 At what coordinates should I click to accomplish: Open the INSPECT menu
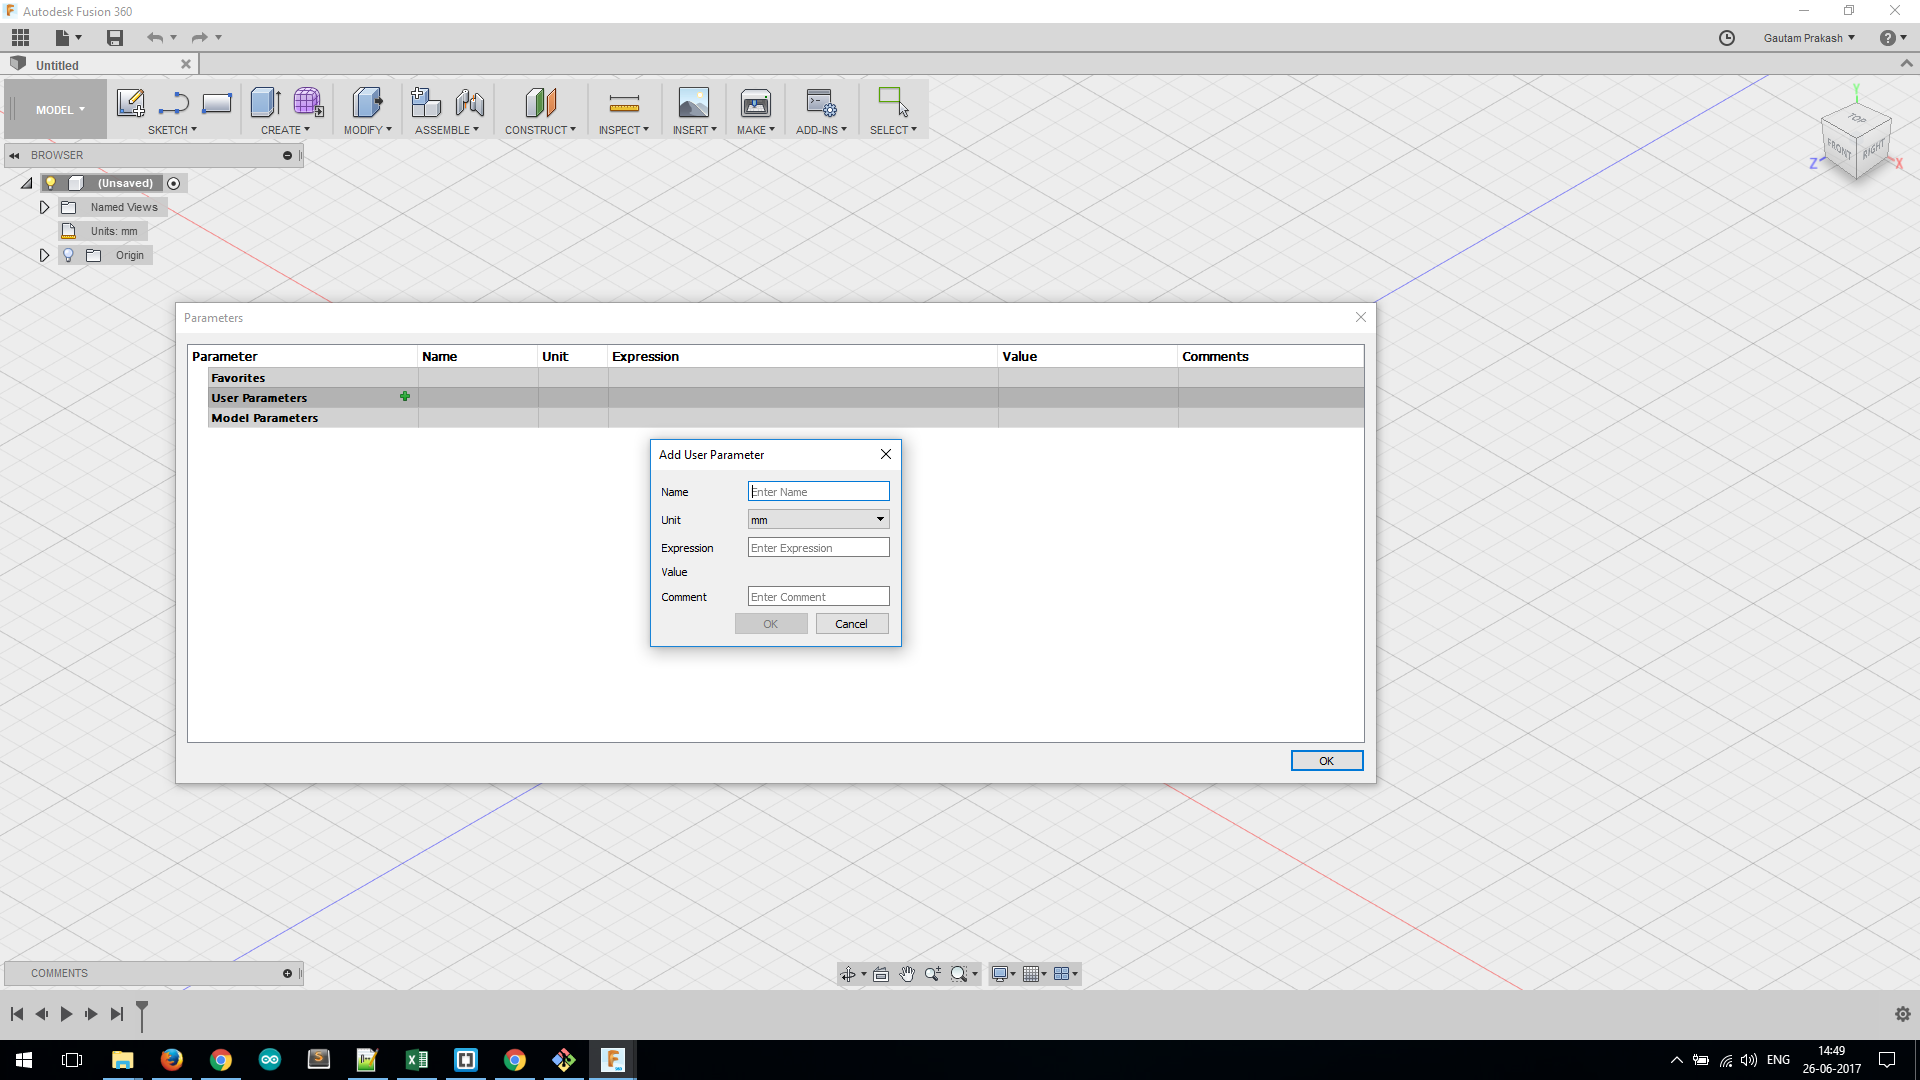coord(624,130)
